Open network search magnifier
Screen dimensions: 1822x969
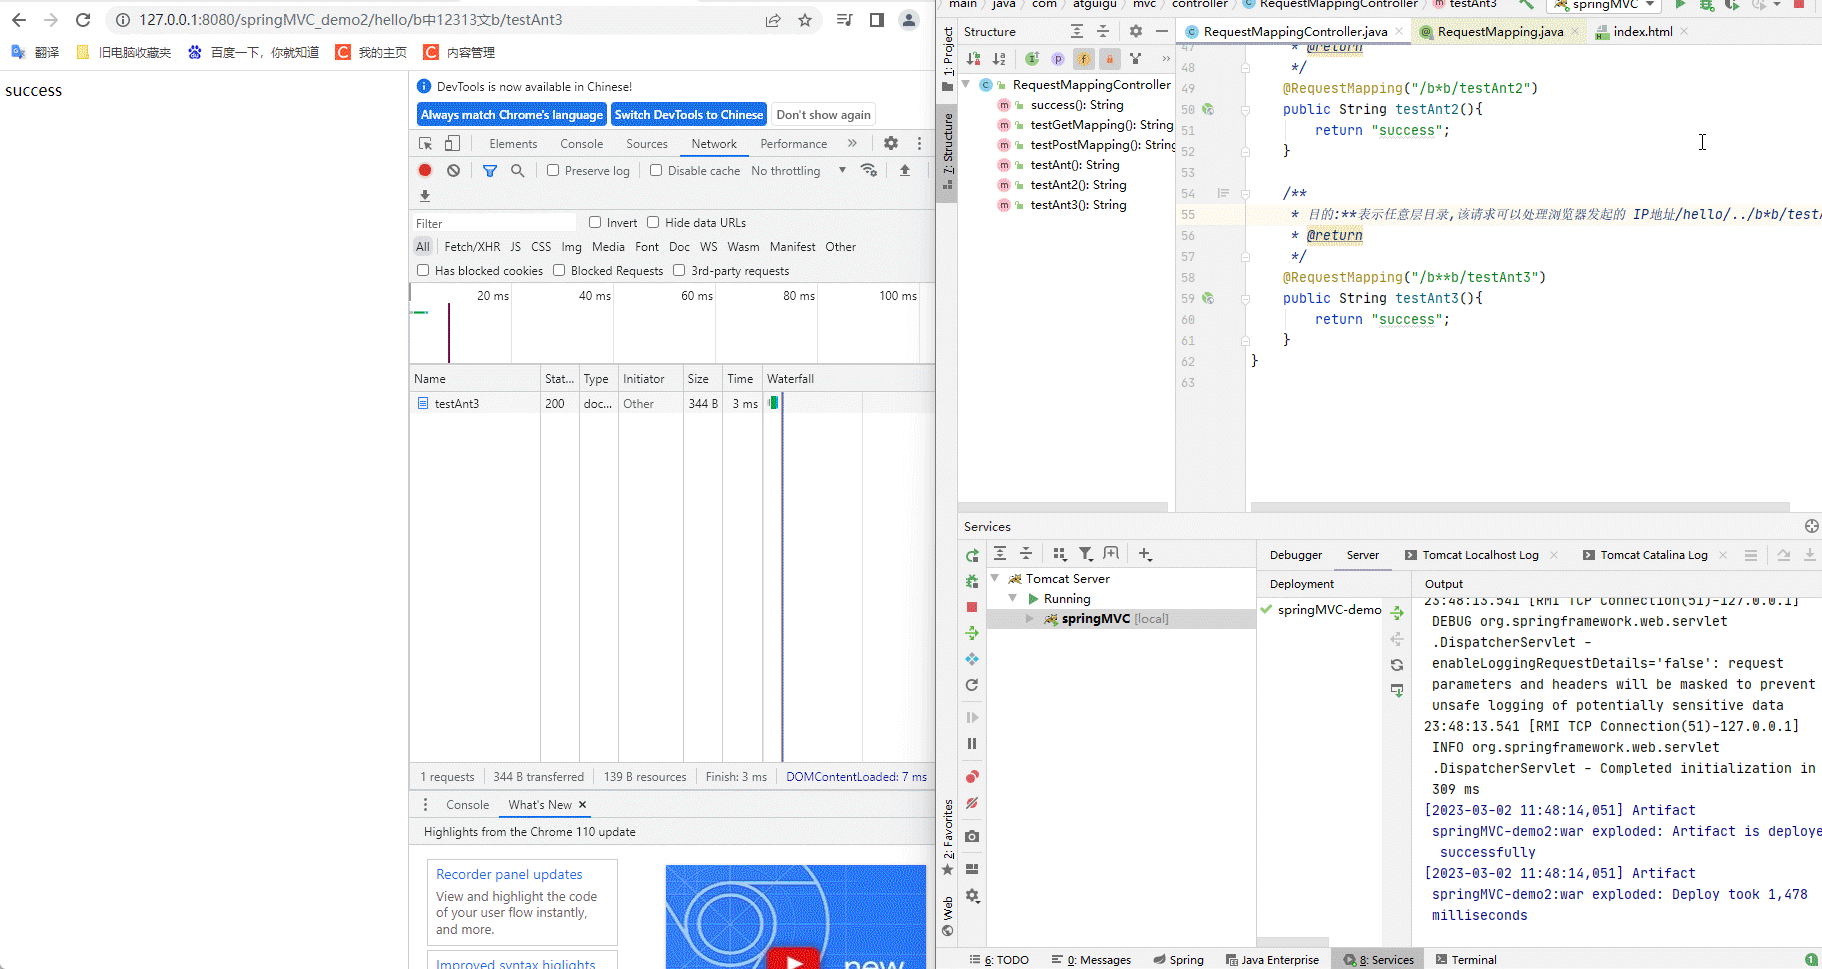pyautogui.click(x=518, y=171)
